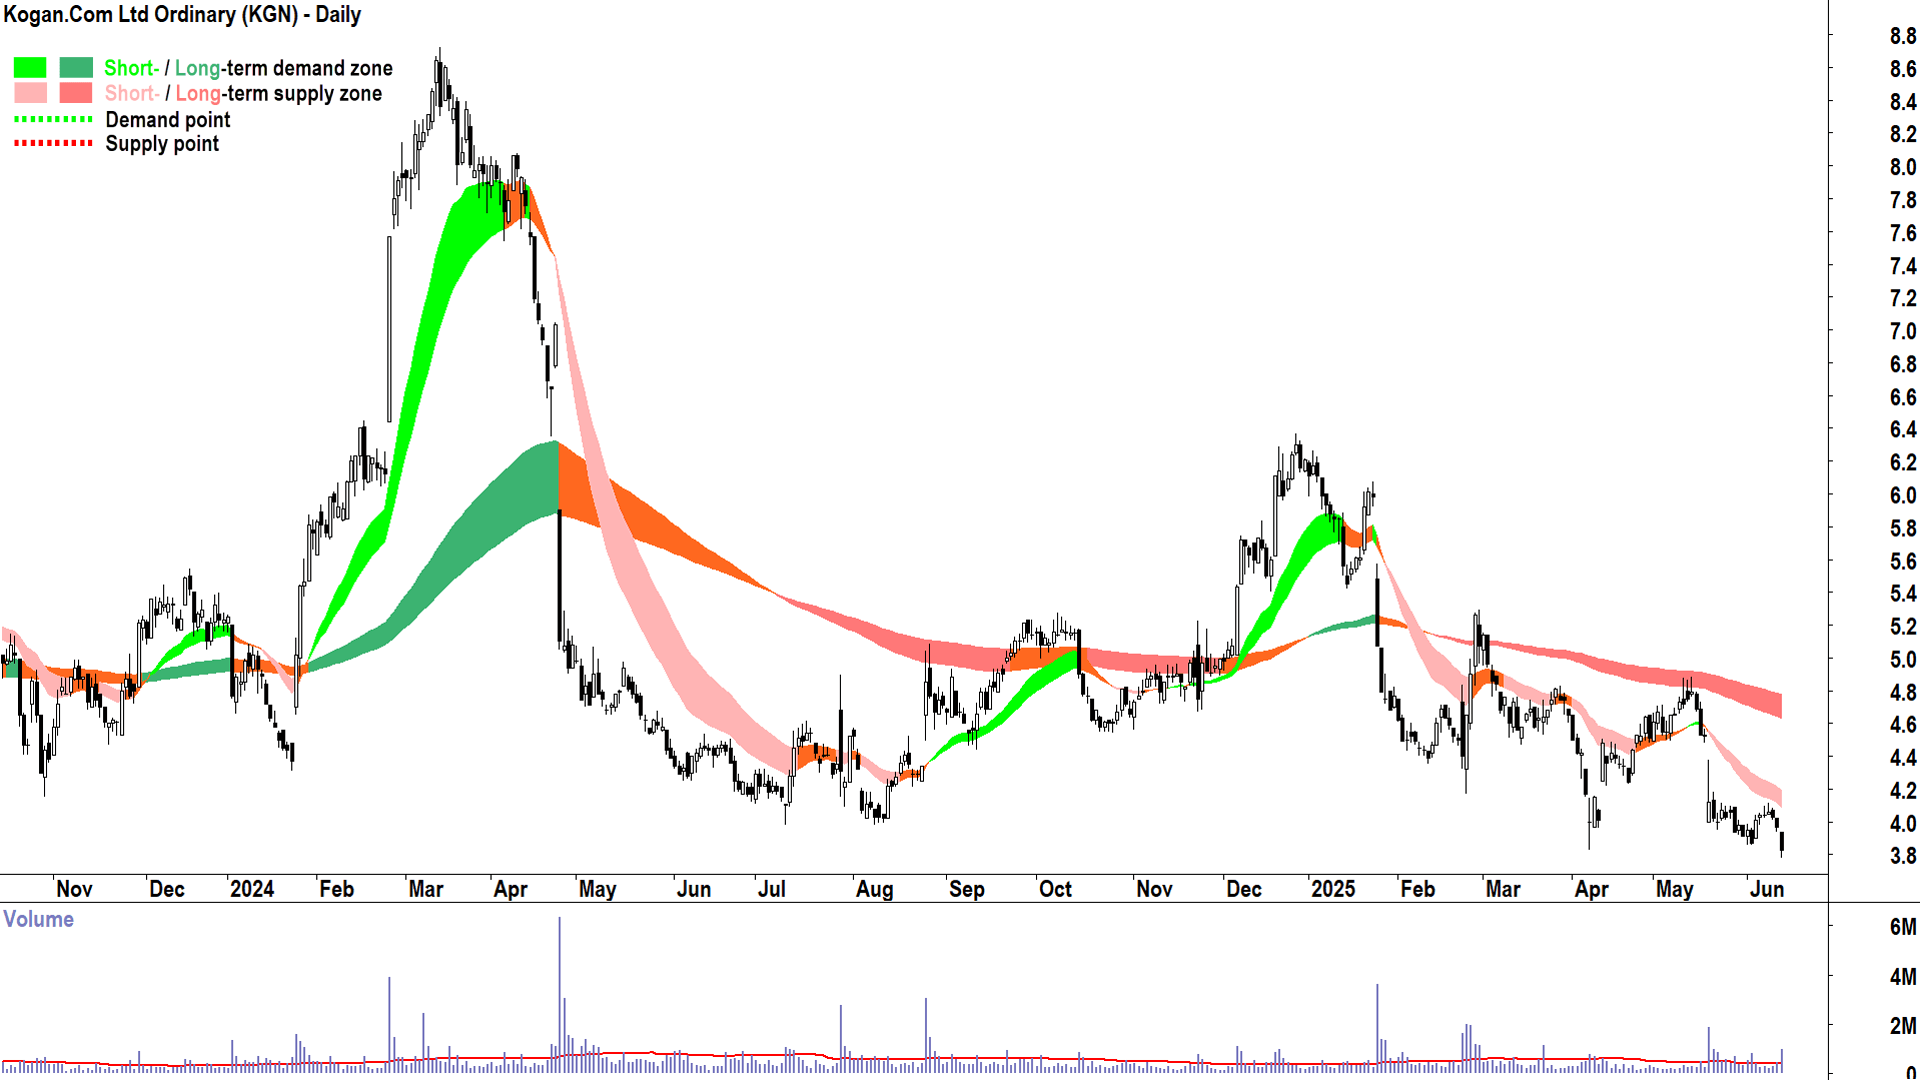The image size is (1920, 1080).
Task: Click the first Mar label on the time axis
Action: [426, 889]
